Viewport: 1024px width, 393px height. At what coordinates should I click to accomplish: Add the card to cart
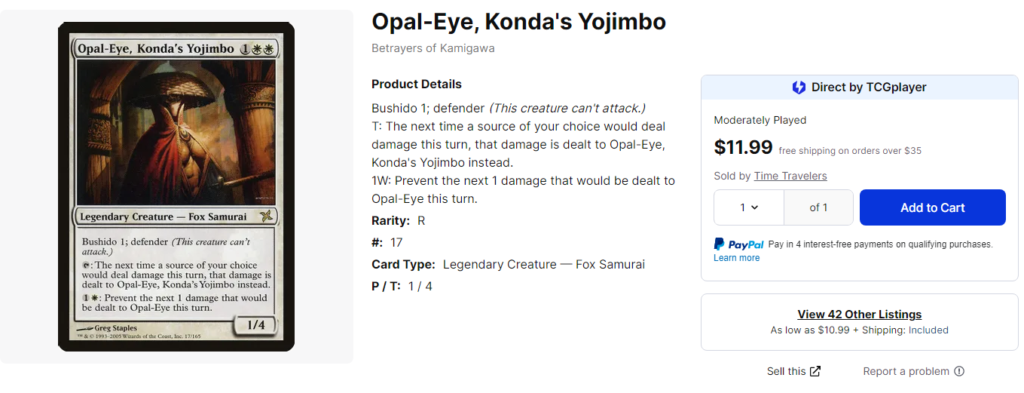[933, 208]
